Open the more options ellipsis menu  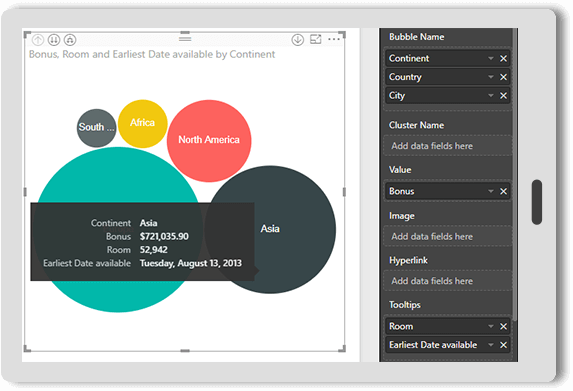[334, 39]
